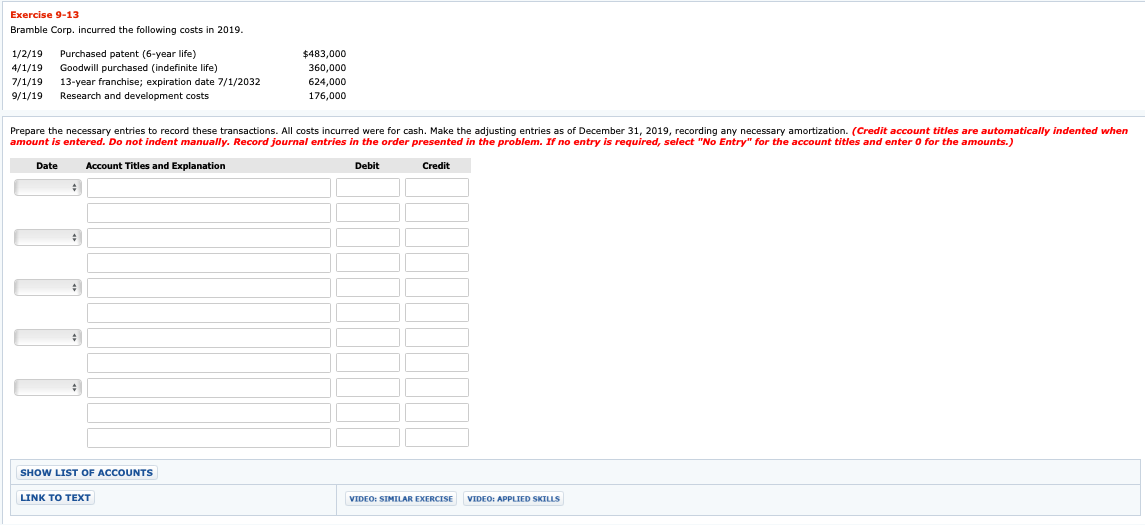Open the Date dropdown for the second journal entry
Image resolution: width=1145 pixels, height=525 pixels.
coord(47,237)
